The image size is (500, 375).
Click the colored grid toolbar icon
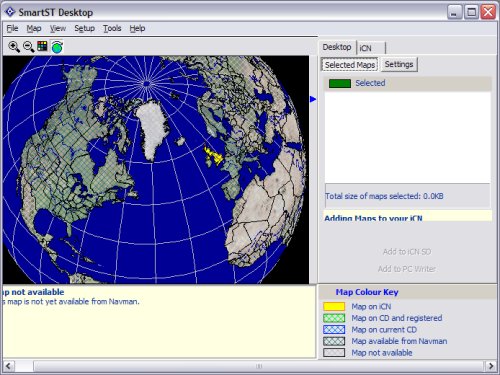42,46
